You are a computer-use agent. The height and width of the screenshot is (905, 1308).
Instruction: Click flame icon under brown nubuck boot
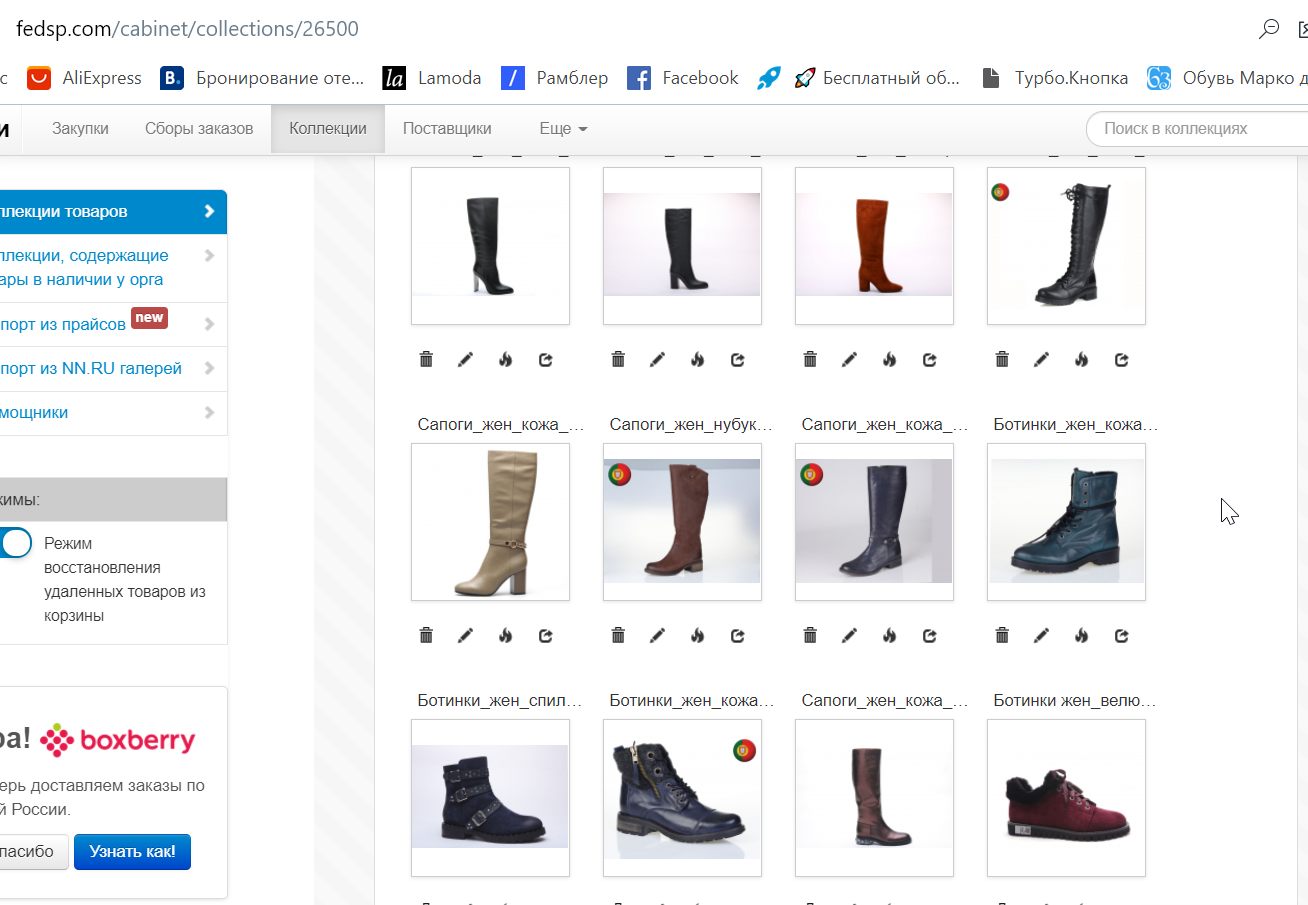tap(697, 636)
